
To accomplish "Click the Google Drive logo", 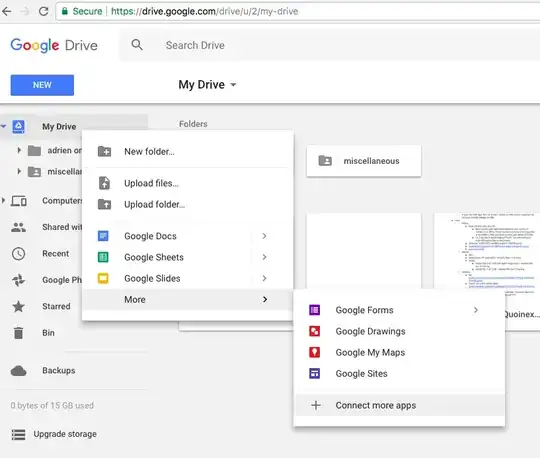I will click(54, 45).
